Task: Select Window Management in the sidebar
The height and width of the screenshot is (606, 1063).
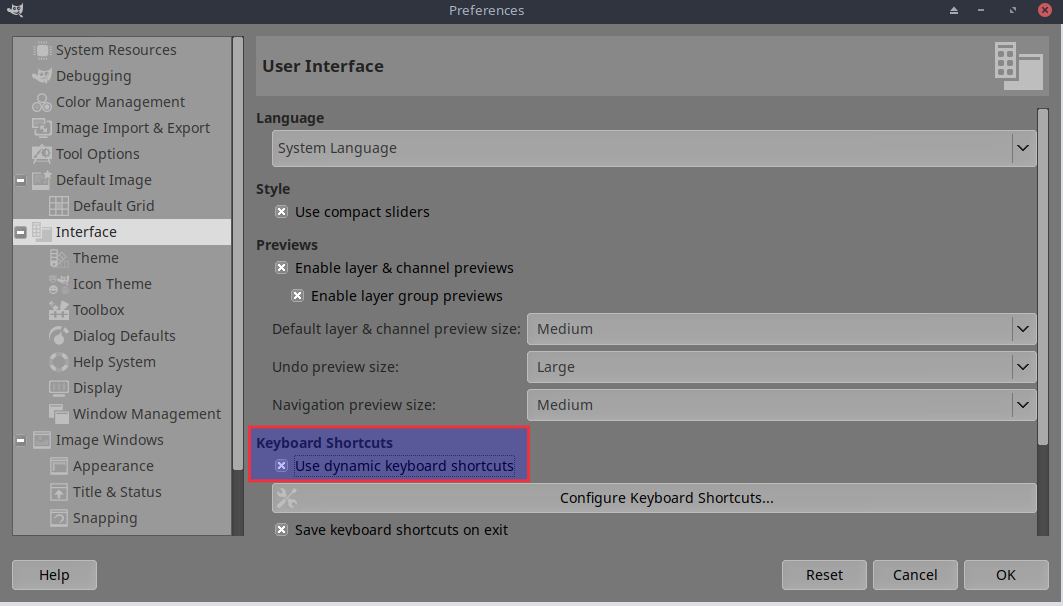Action: click(x=146, y=414)
